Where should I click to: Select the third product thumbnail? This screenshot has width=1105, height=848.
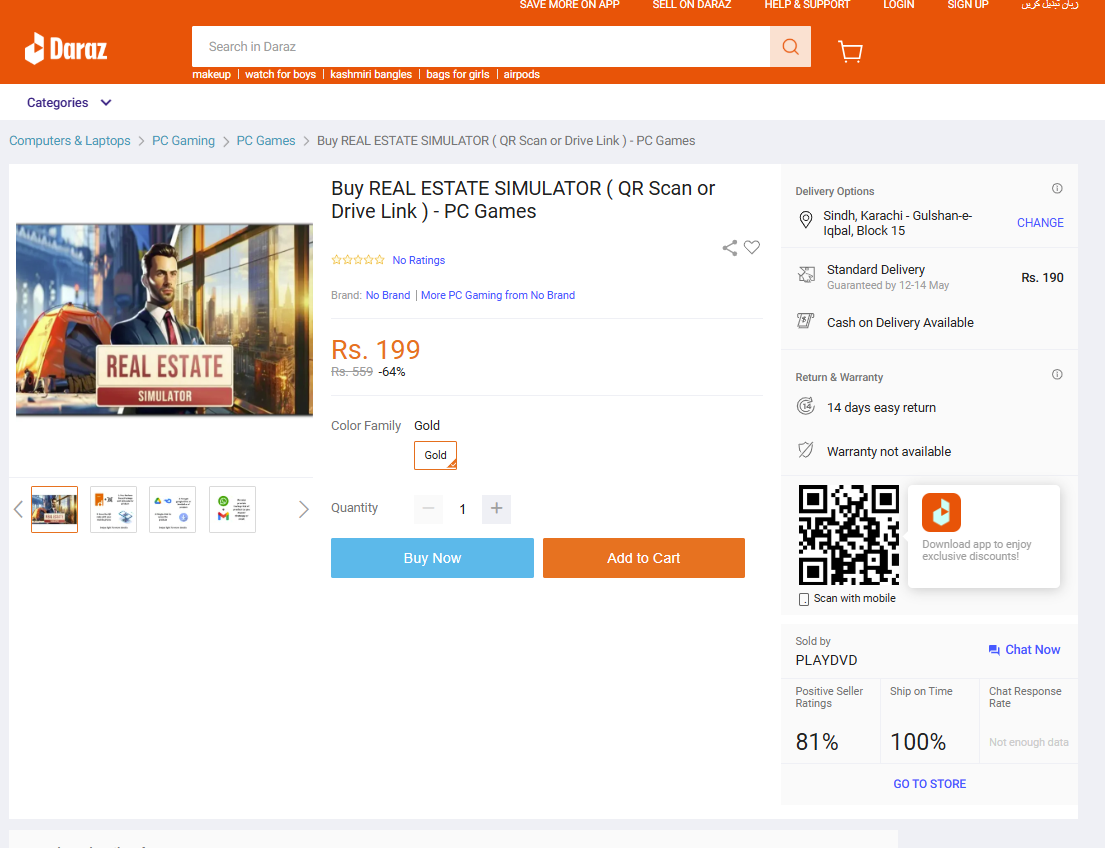pos(173,509)
